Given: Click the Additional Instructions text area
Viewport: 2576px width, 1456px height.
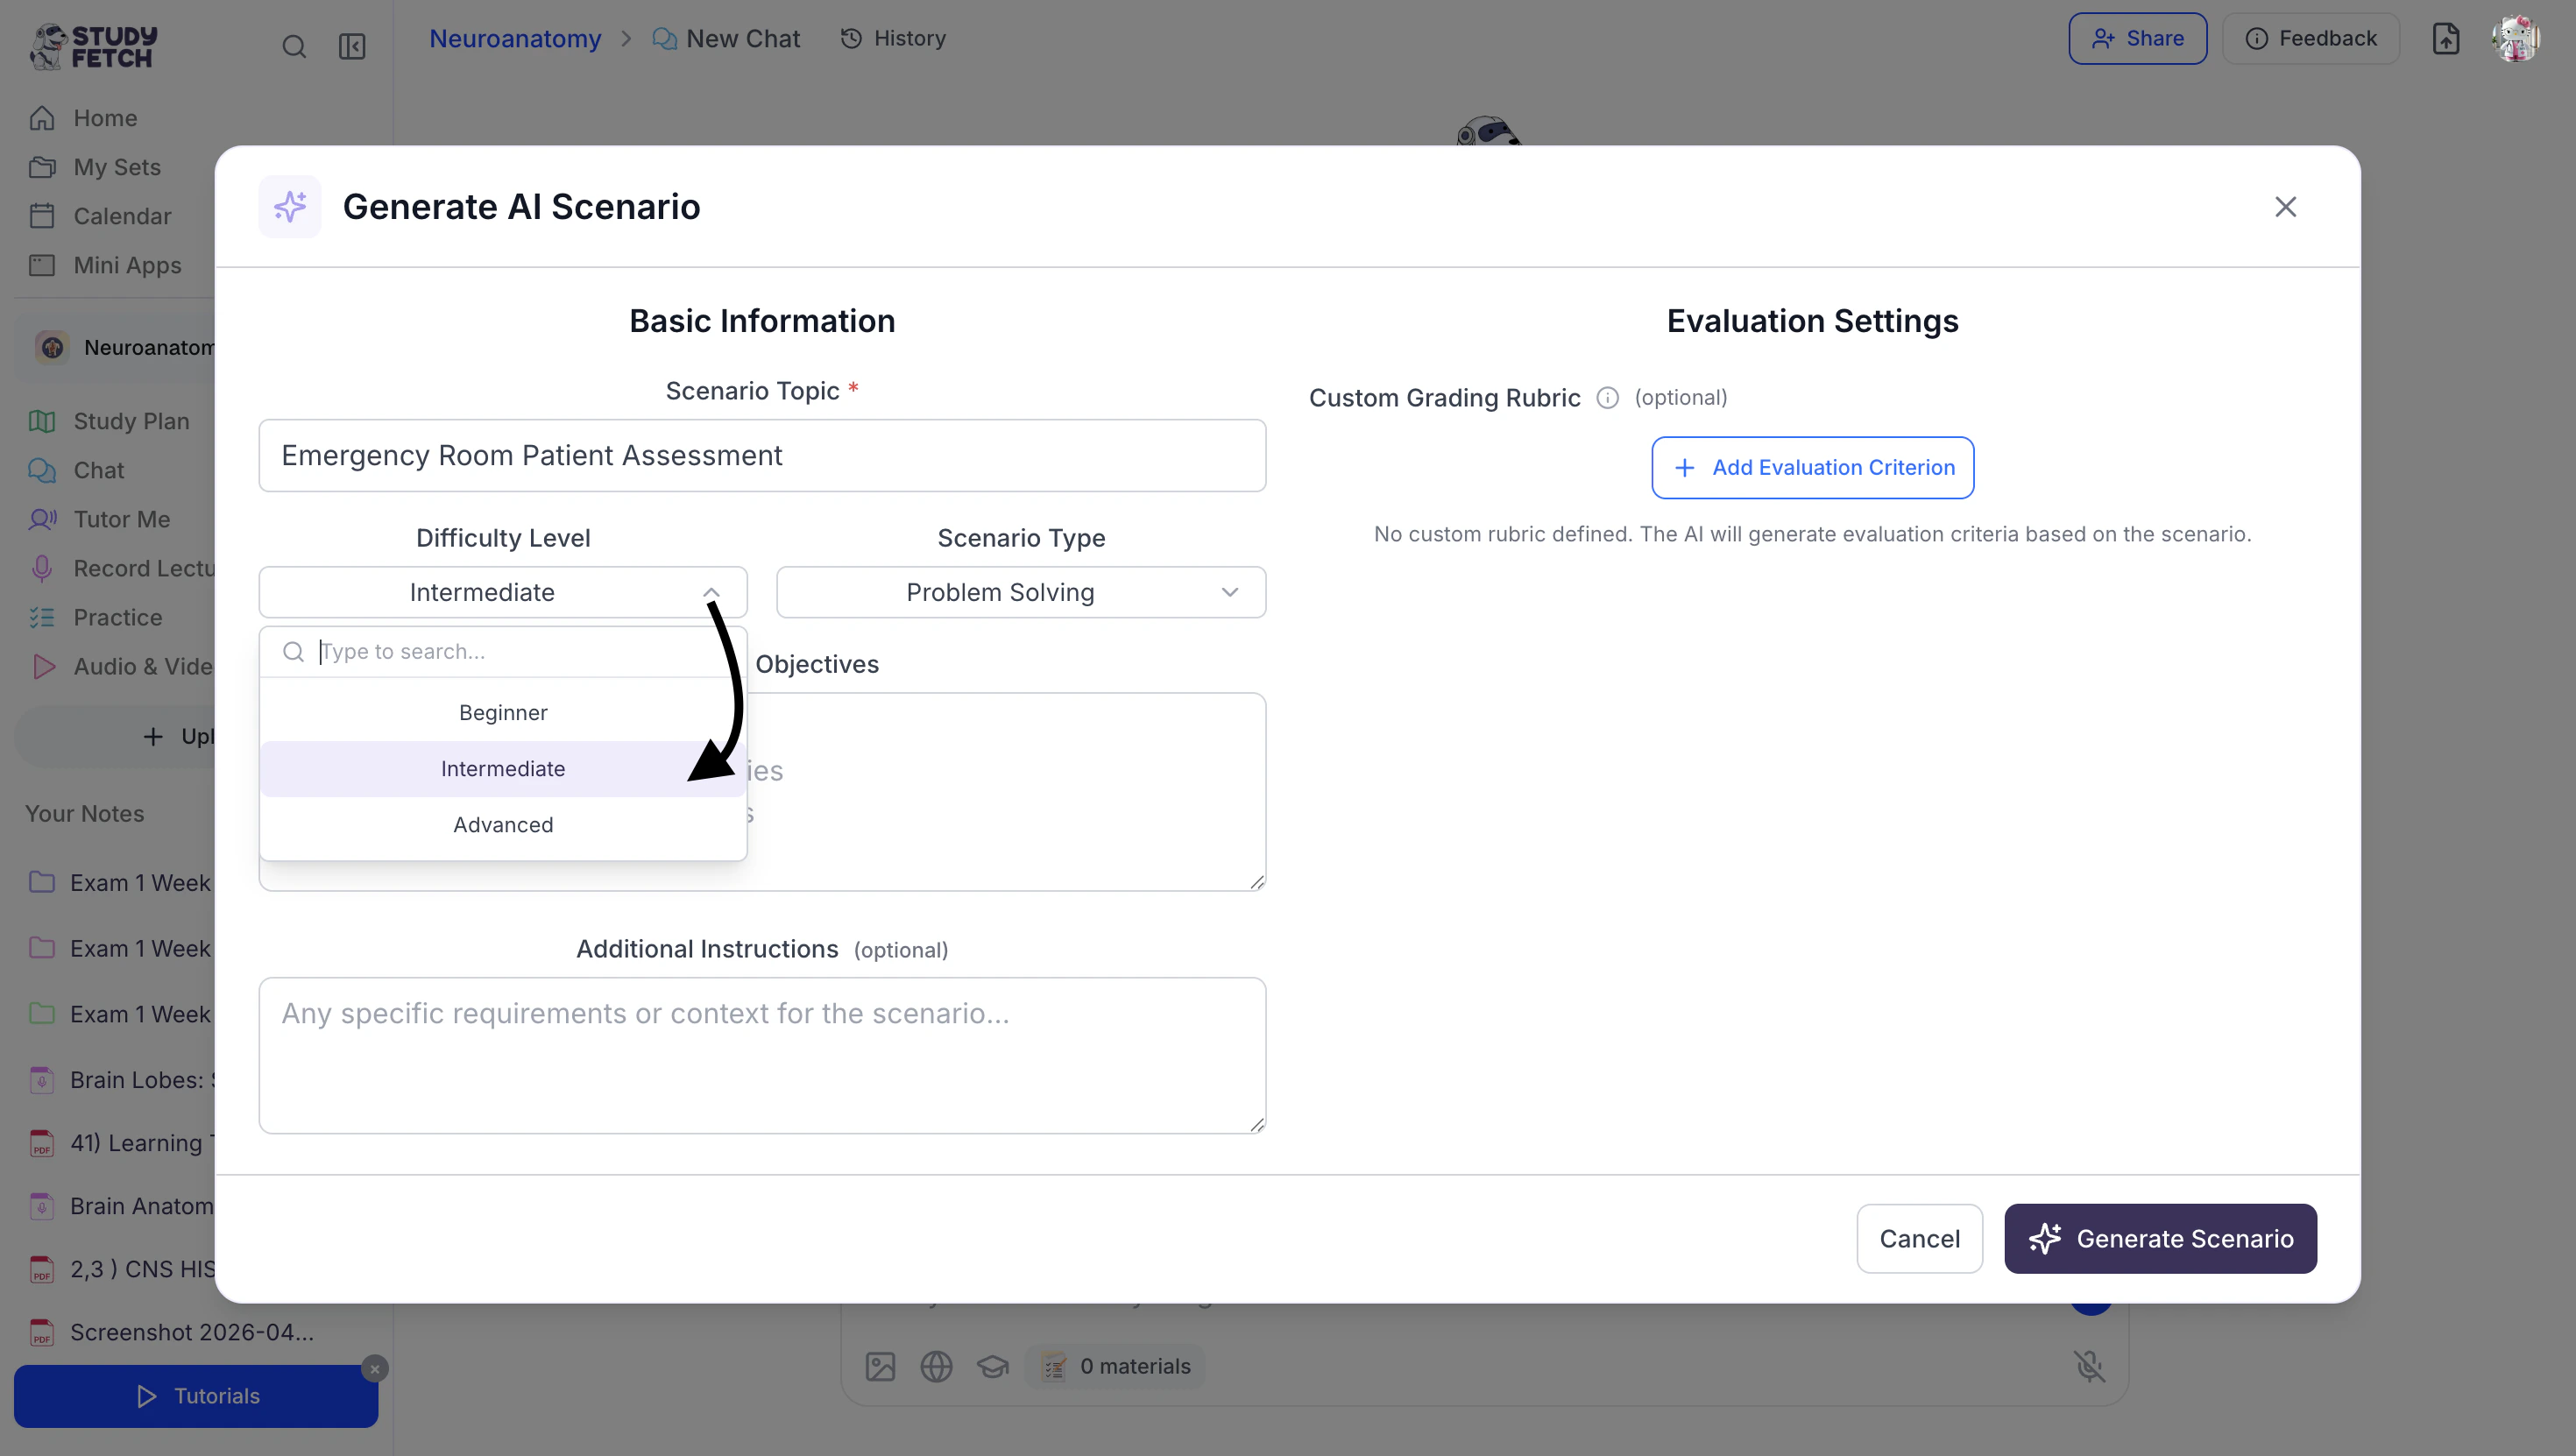Looking at the screenshot, I should 762,1055.
